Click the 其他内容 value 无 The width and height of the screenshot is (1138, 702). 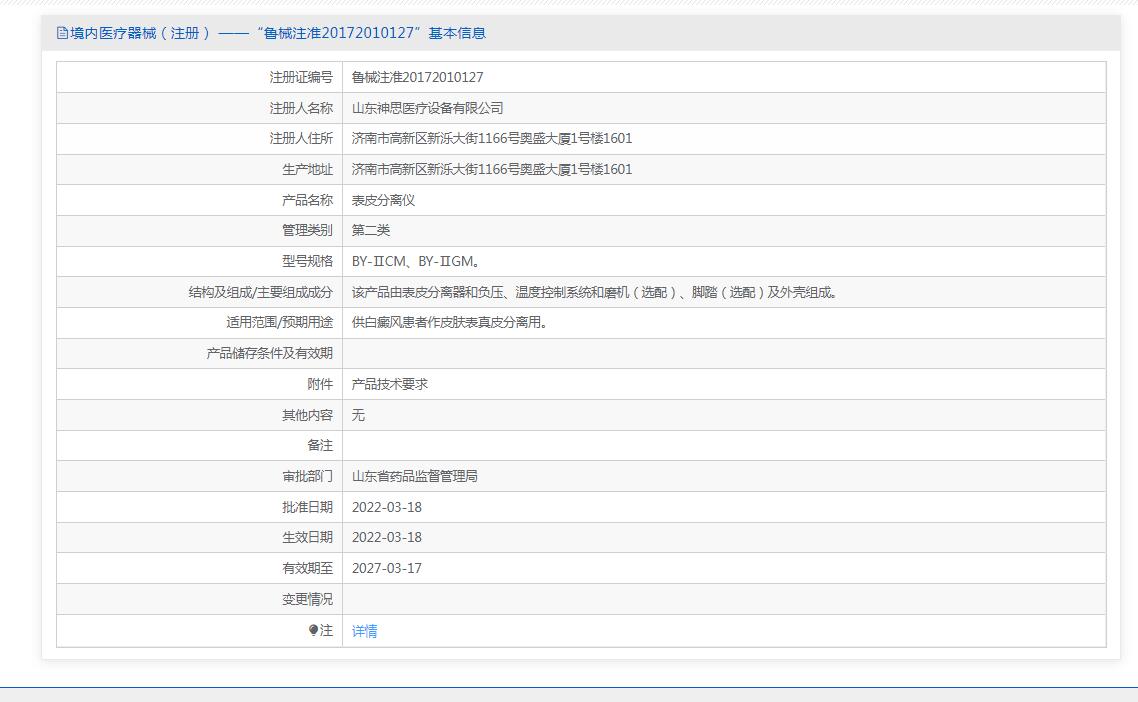[x=359, y=415]
